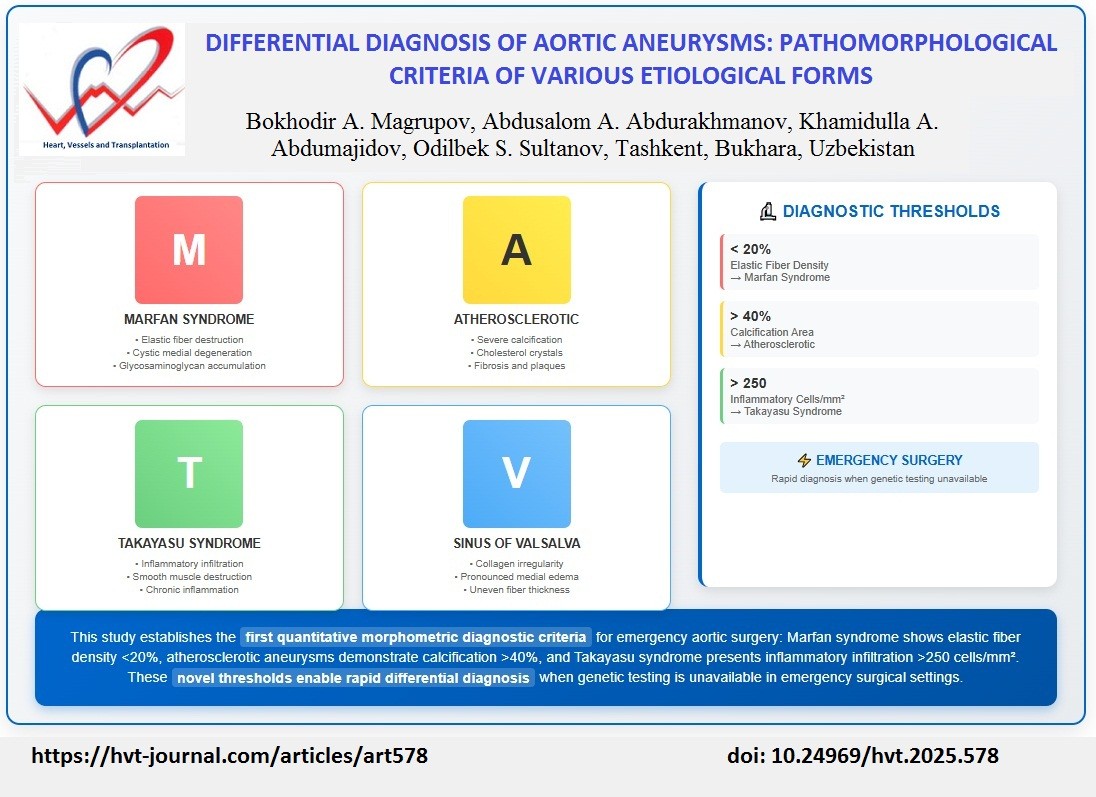The height and width of the screenshot is (797, 1096).
Task: Click 'Severe calcification' bullet
Action: pos(517,340)
